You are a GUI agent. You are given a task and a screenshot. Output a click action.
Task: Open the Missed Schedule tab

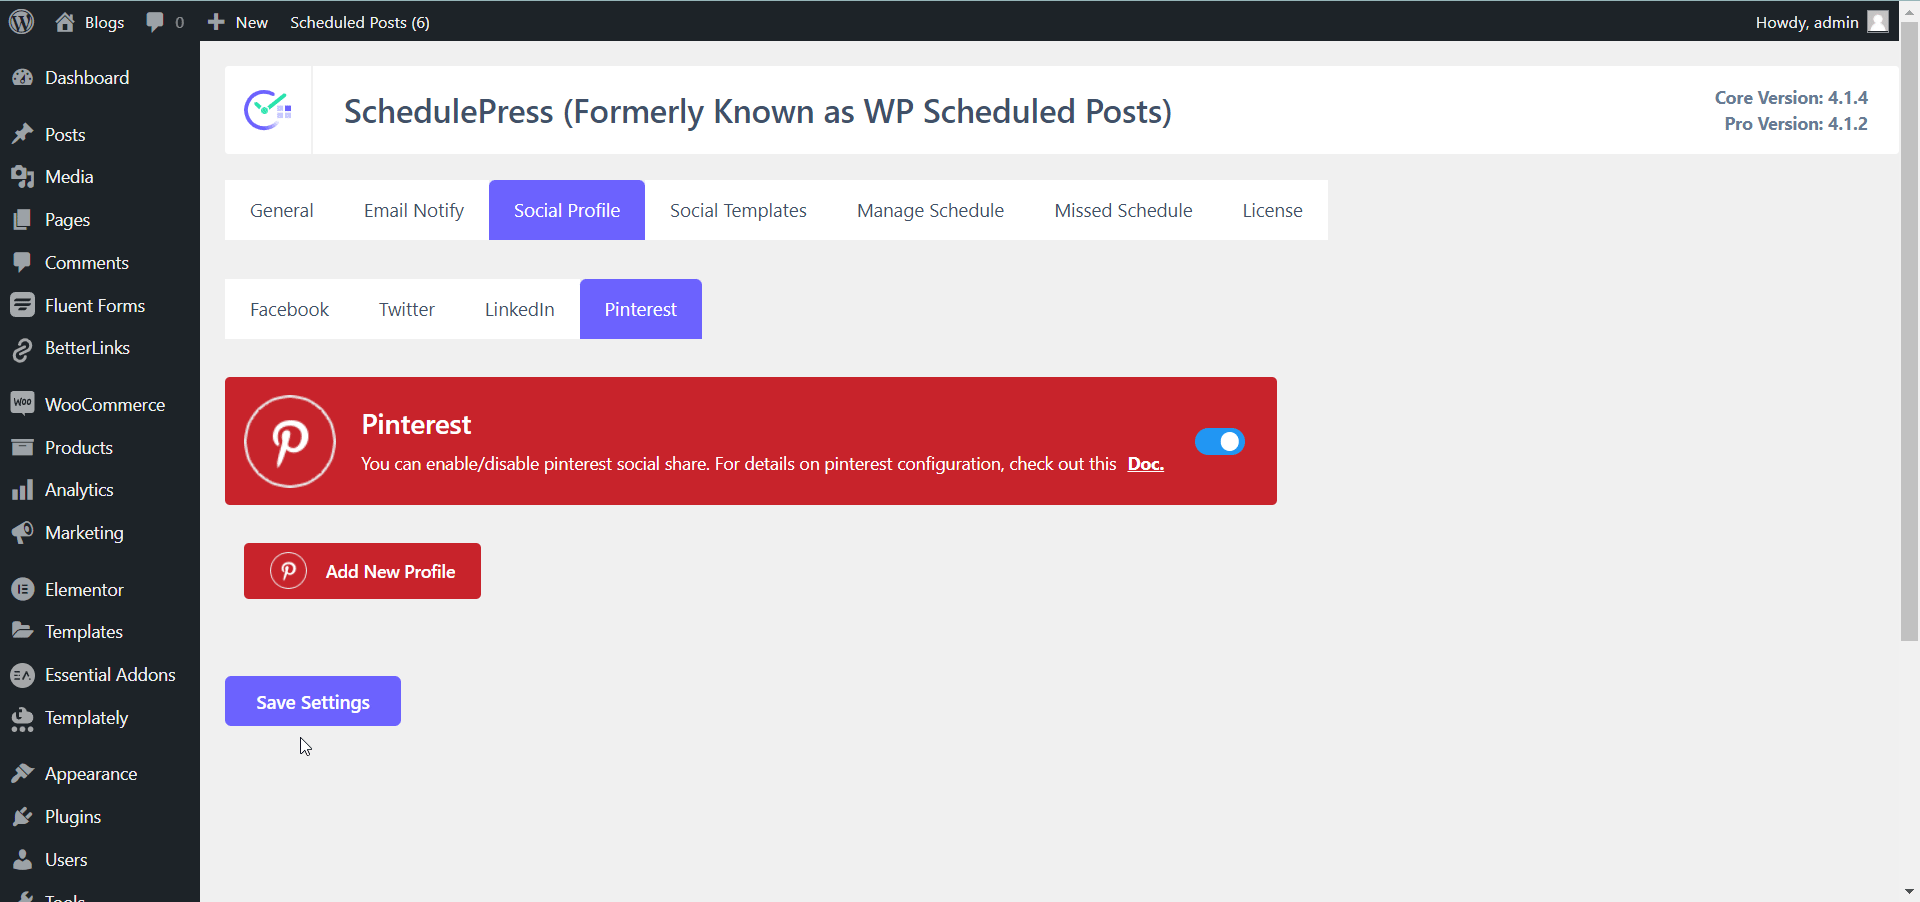tap(1123, 210)
